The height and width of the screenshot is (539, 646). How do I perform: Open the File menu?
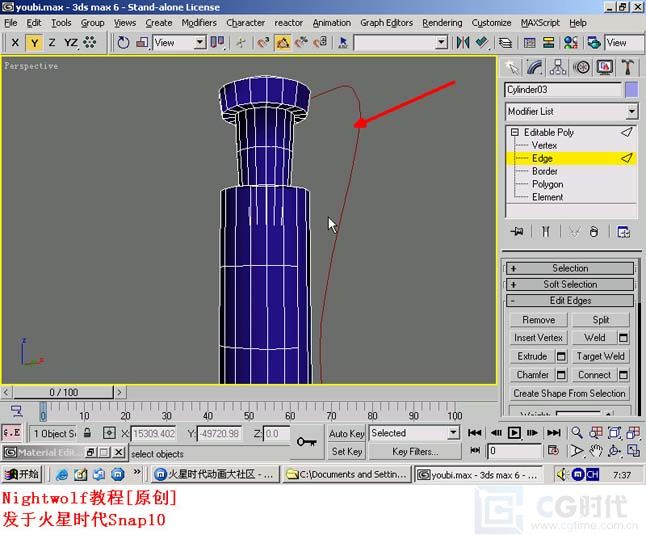point(11,23)
